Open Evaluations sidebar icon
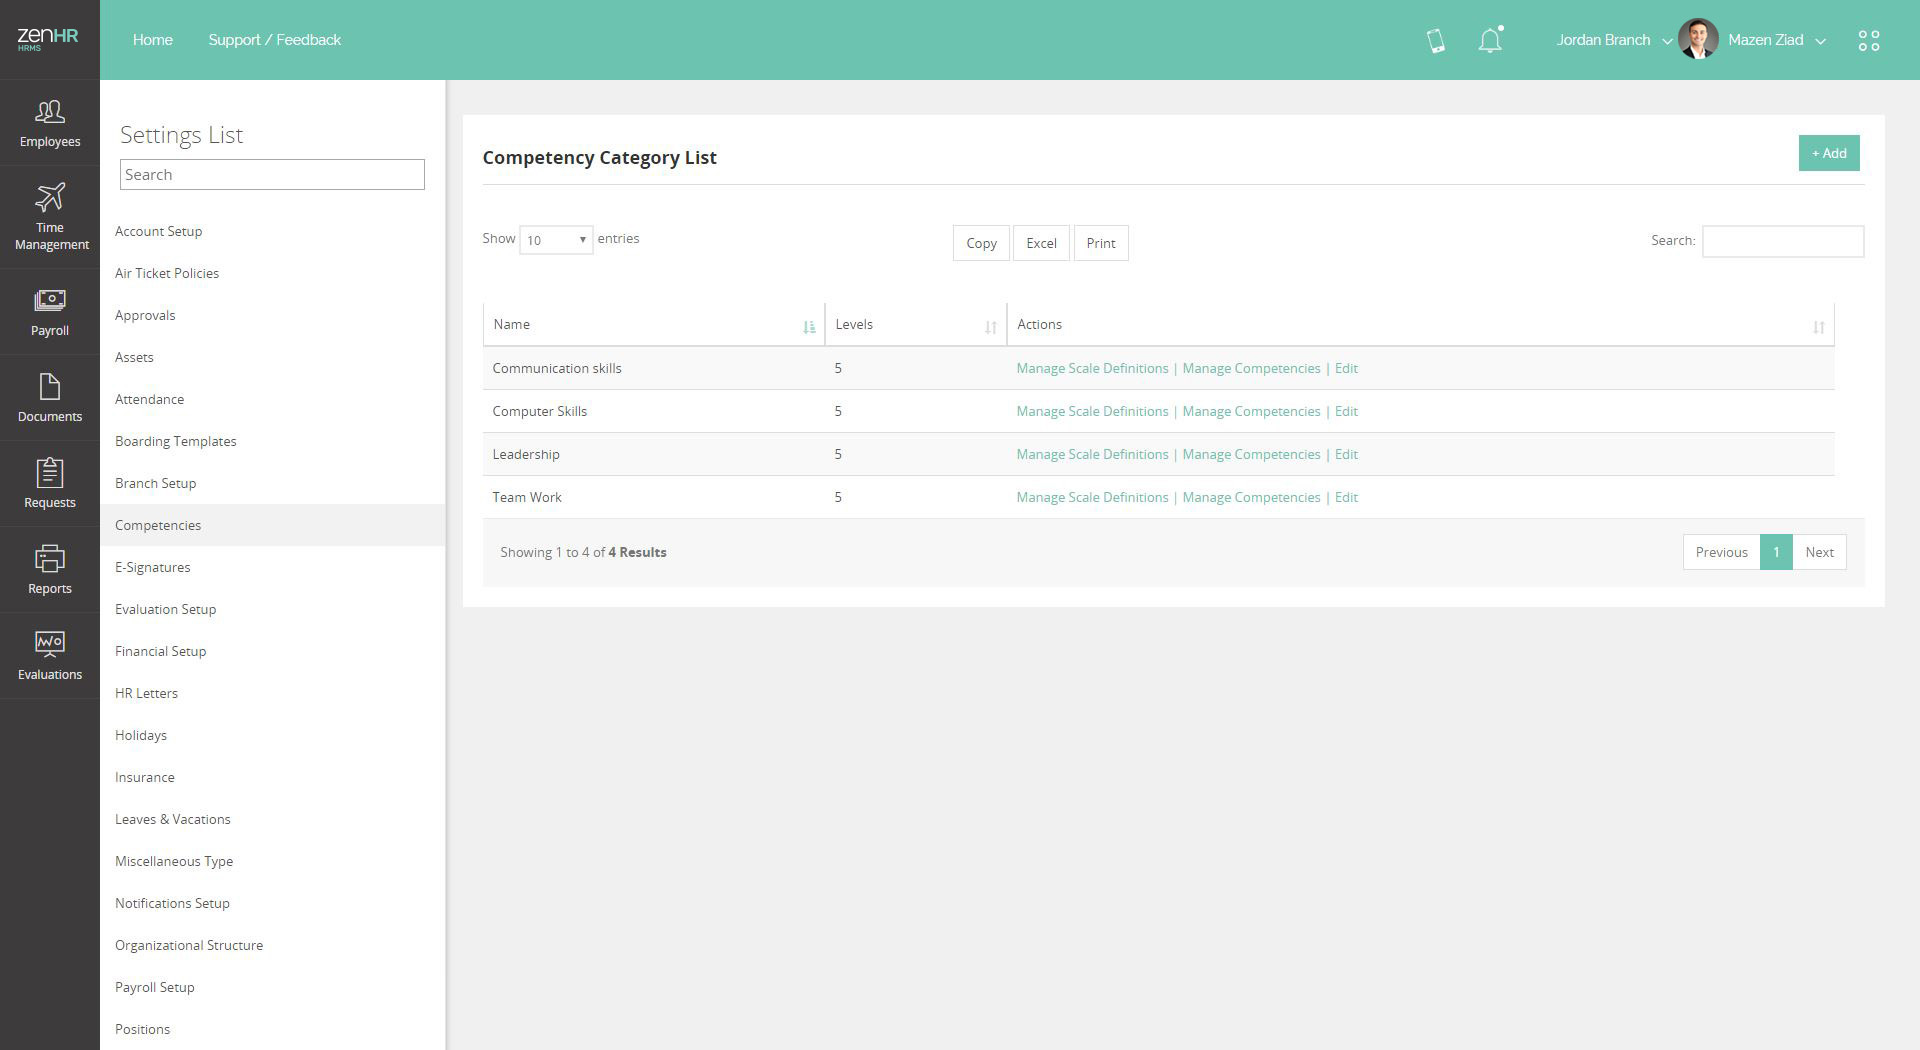1920x1050 pixels. (x=49, y=645)
